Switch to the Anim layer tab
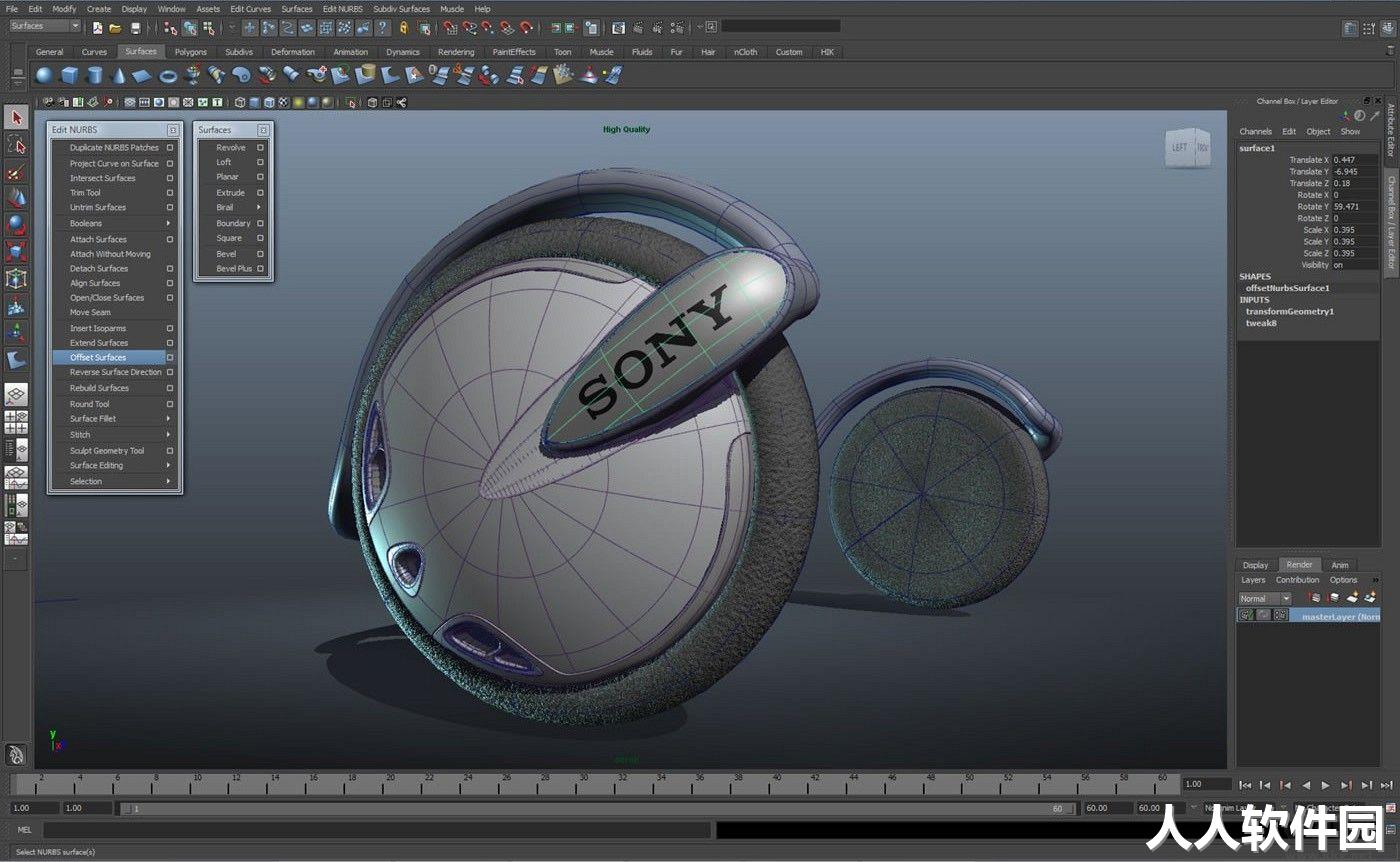The image size is (1400, 862). (1340, 565)
